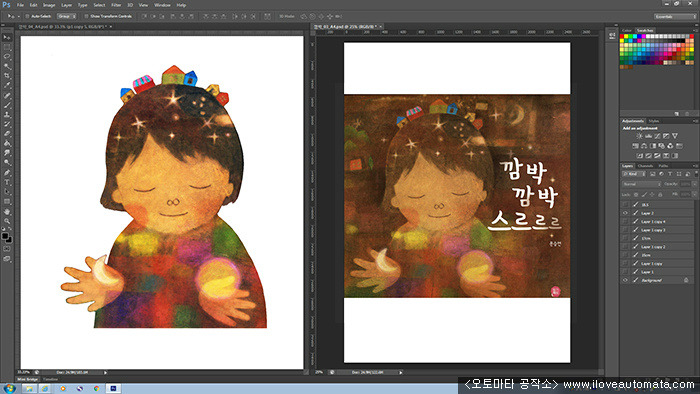This screenshot has width=700, height=394.
Task: Select the Rectangular Marquee tool
Action: pyautogui.click(x=7, y=47)
